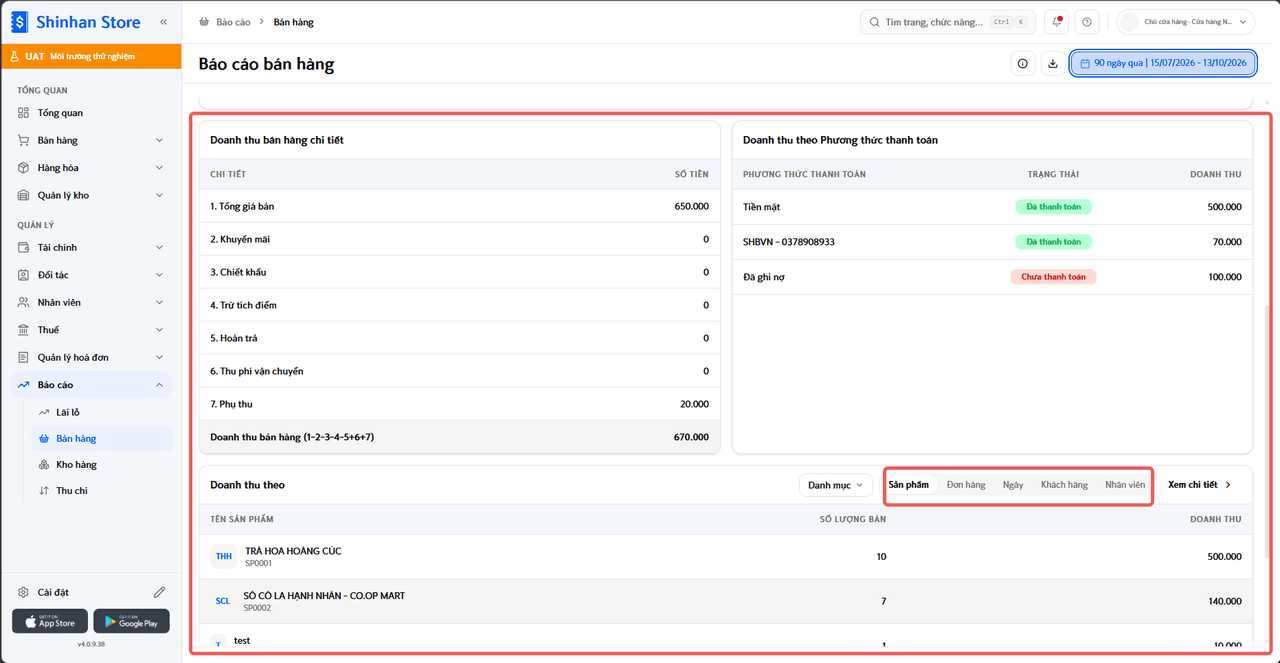
Task: Show report info via the circled-i icon
Action: coord(1022,64)
